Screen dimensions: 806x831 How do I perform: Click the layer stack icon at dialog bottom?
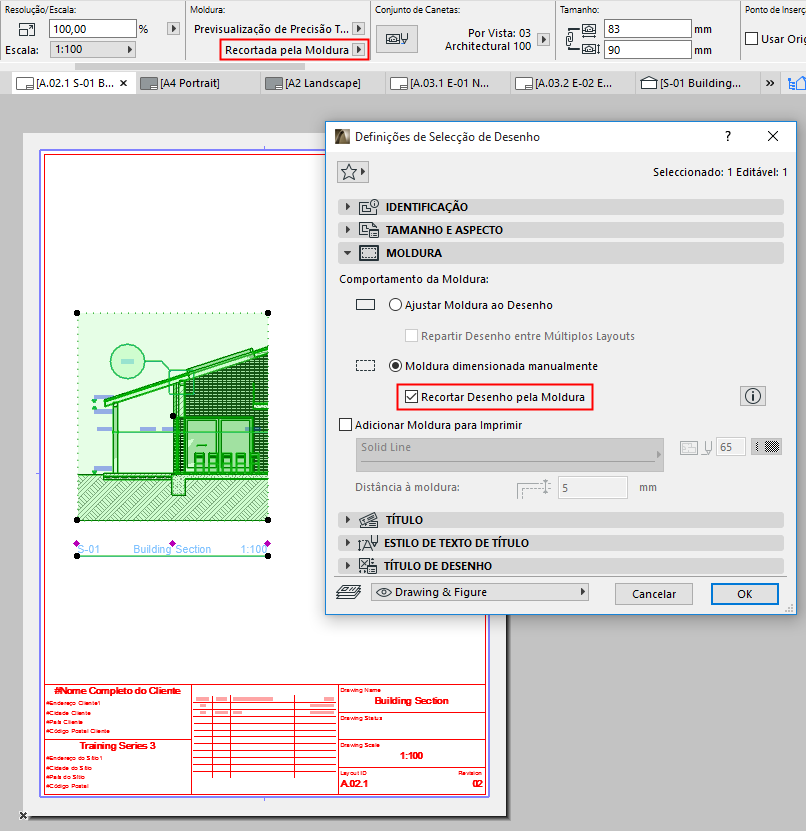(349, 592)
